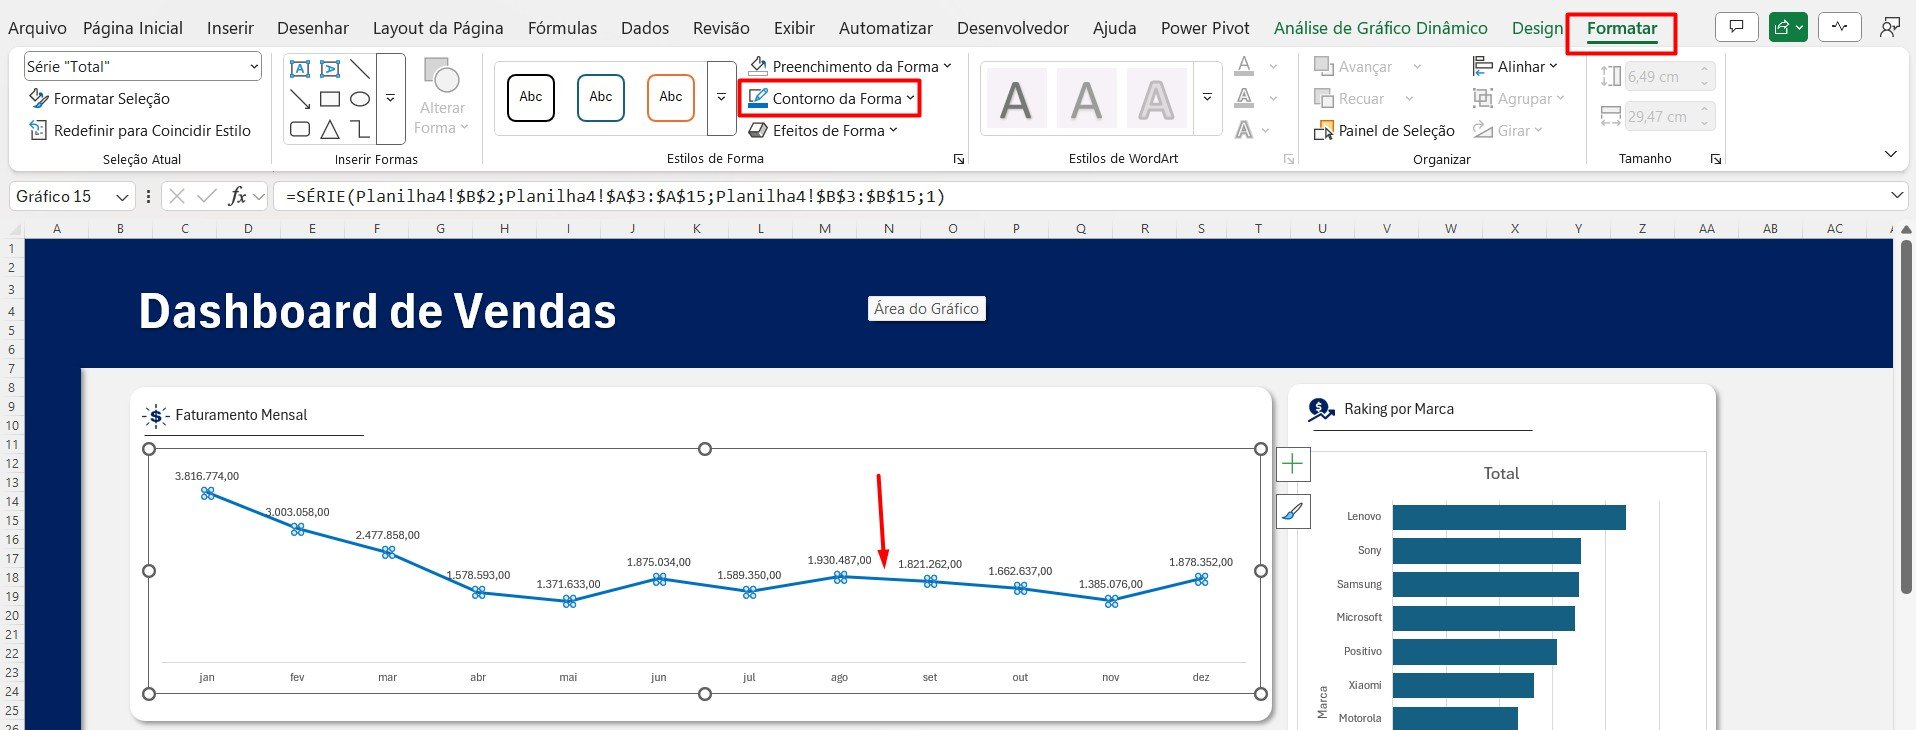The image size is (1916, 730).
Task: Click Redefinir para Coincidir Estilo
Action: tap(140, 131)
